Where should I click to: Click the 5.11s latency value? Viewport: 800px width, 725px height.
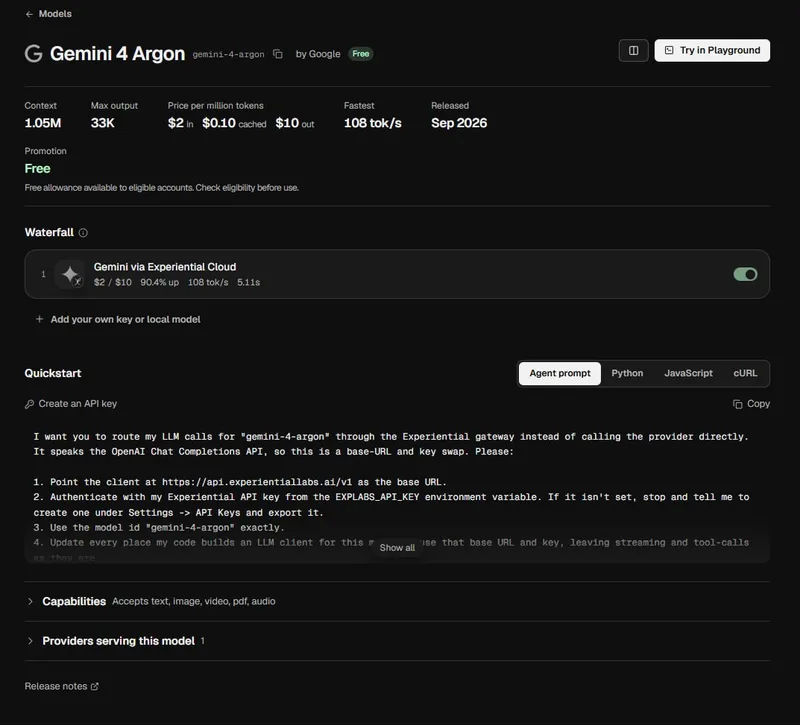[x=248, y=282]
